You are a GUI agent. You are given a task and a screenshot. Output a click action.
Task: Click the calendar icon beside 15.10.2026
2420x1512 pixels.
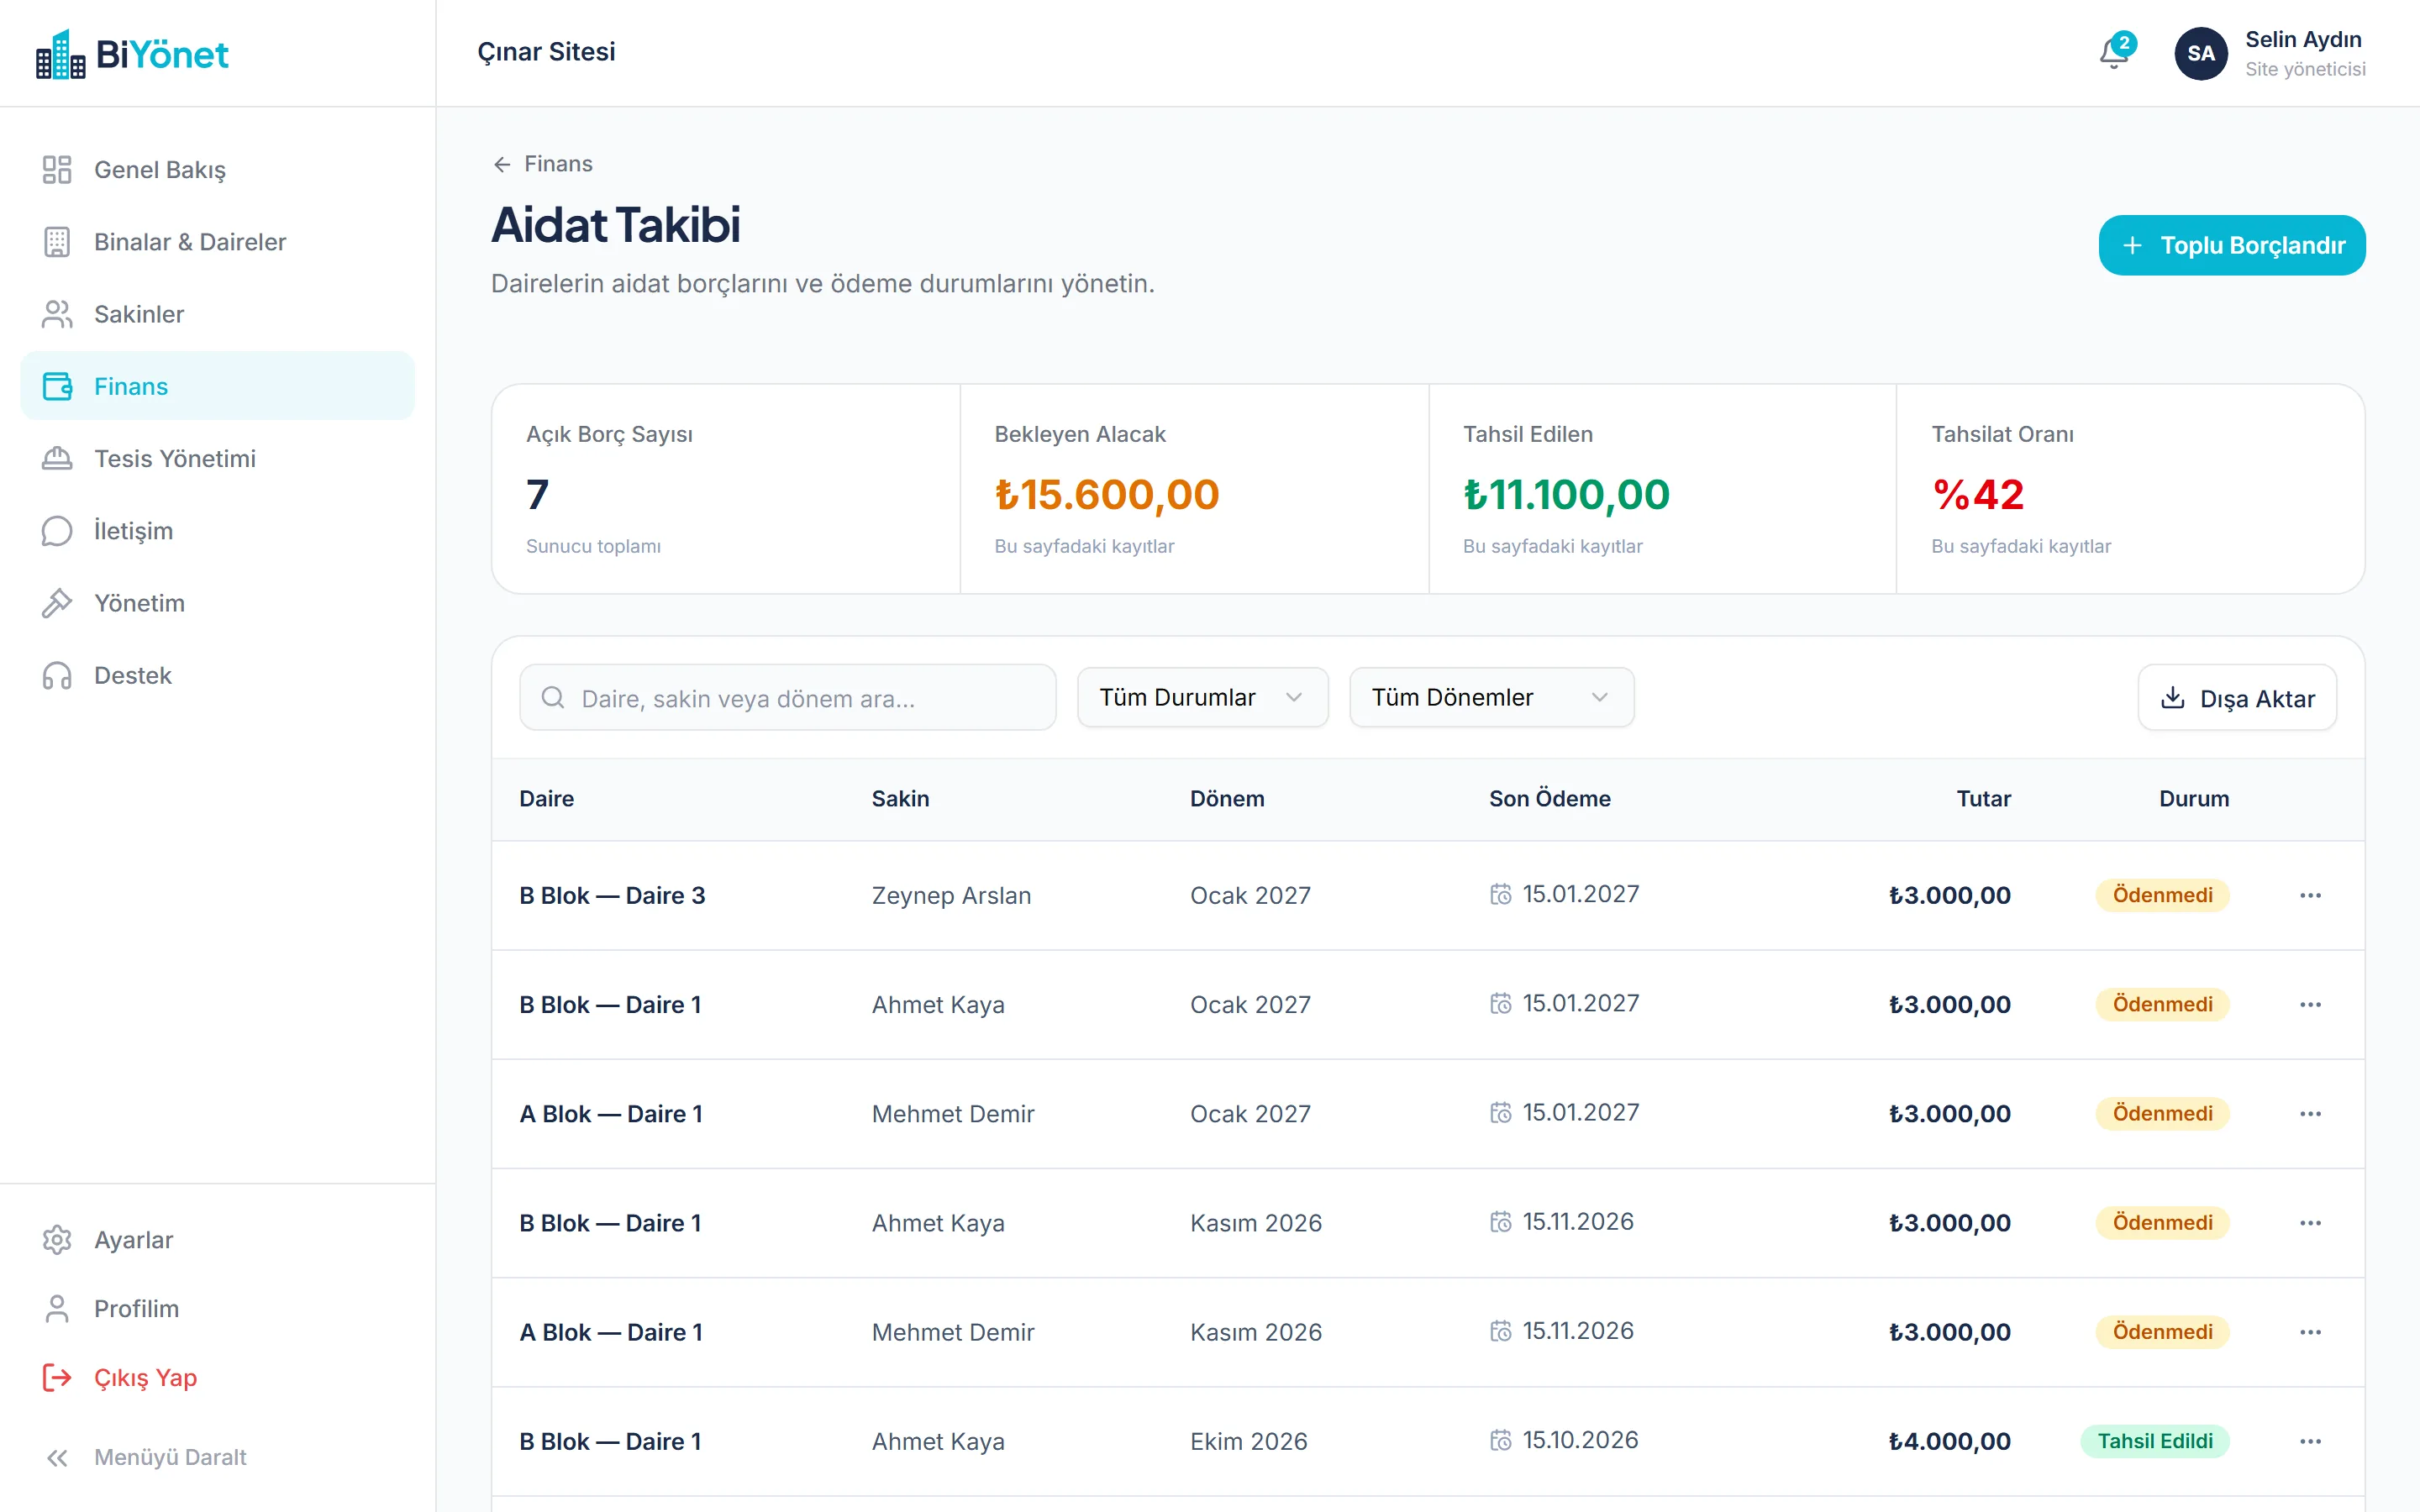coord(1500,1440)
